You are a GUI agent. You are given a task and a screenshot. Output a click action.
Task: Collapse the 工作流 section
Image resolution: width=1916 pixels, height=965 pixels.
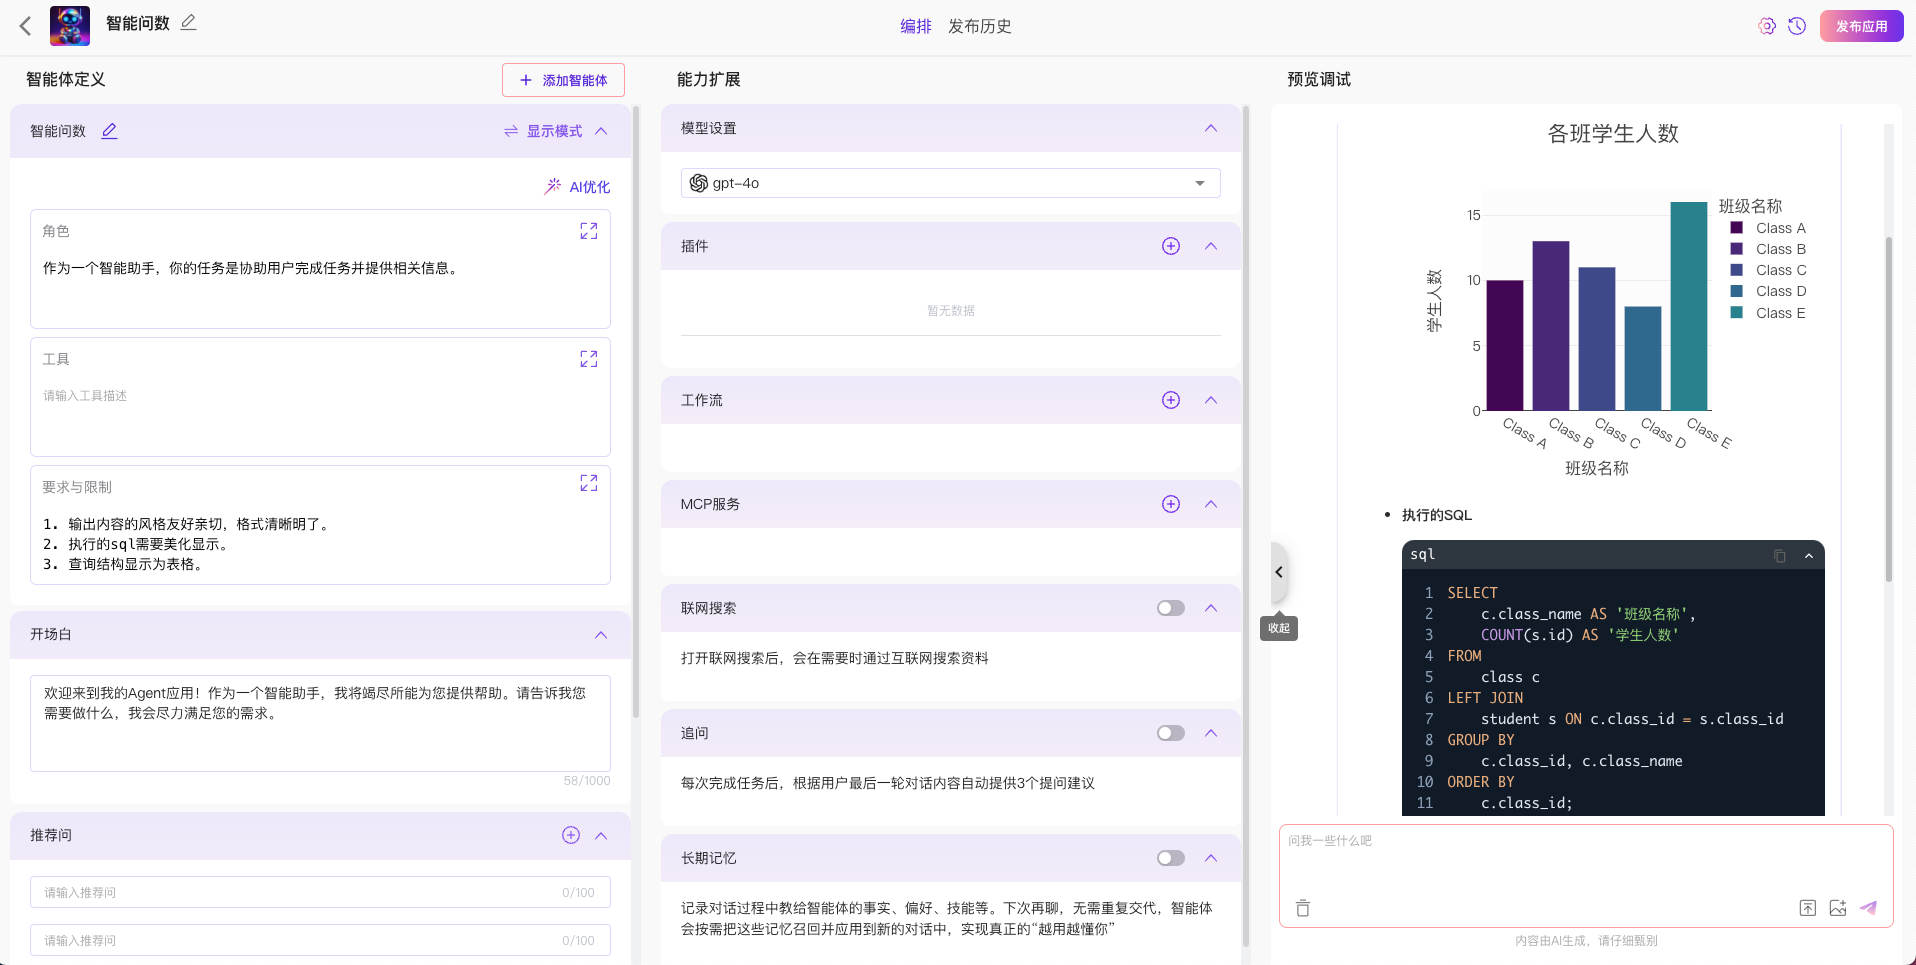click(1211, 400)
